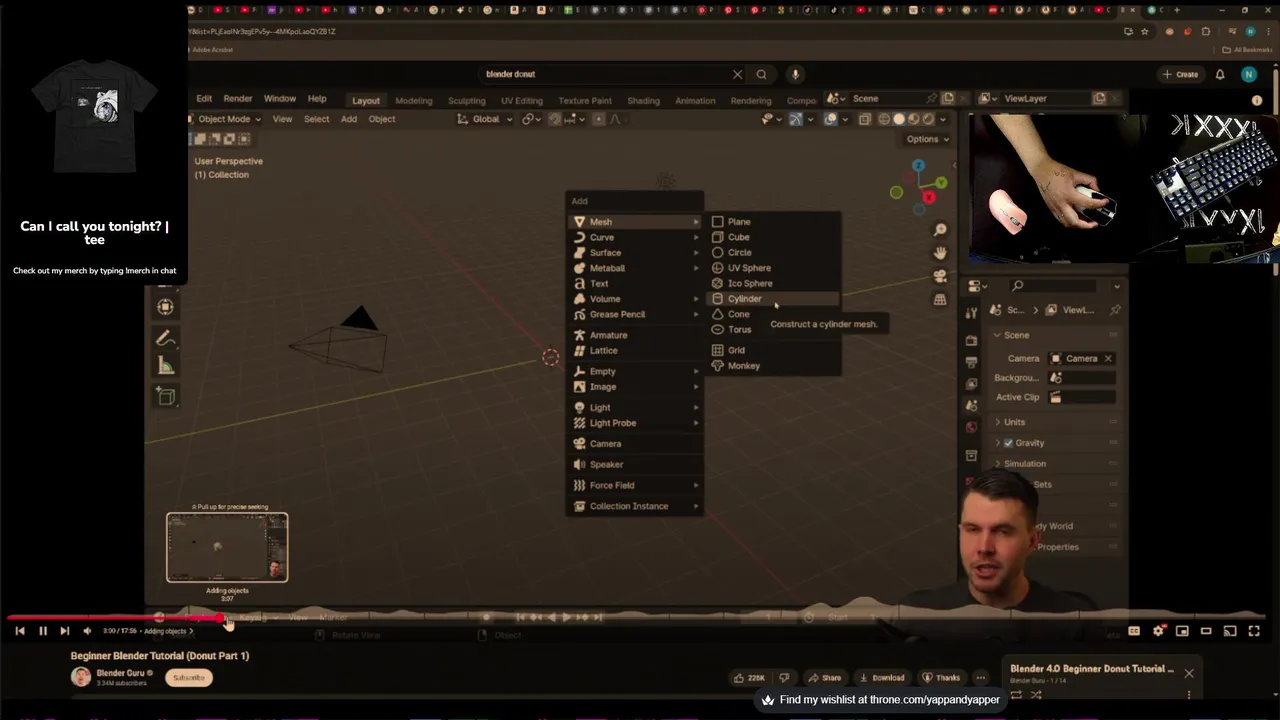Viewport: 1280px width, 720px height.
Task: Pause the YouTube video
Action: (x=43, y=631)
